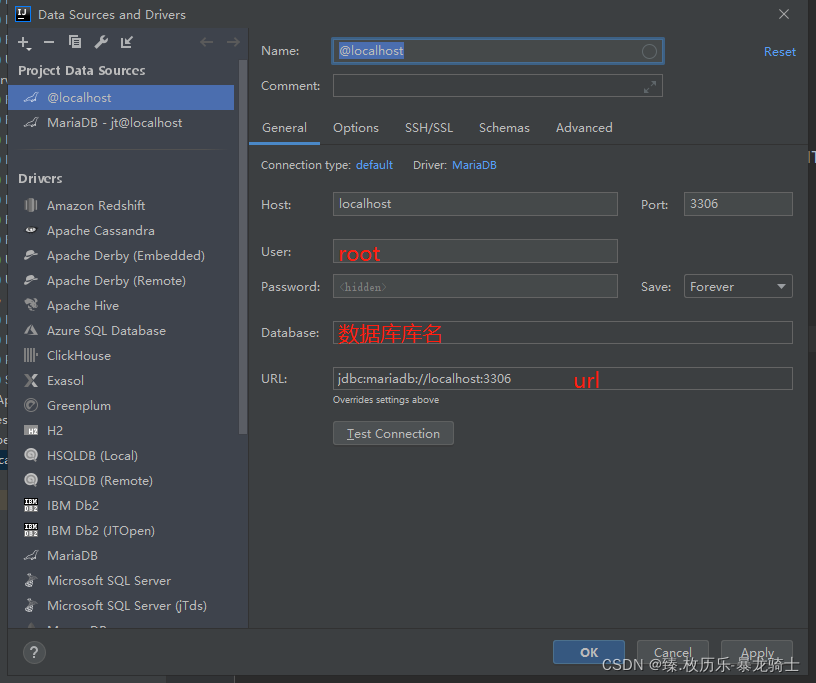This screenshot has width=816, height=683.
Task: Remove selected data source with minus icon
Action: point(49,42)
